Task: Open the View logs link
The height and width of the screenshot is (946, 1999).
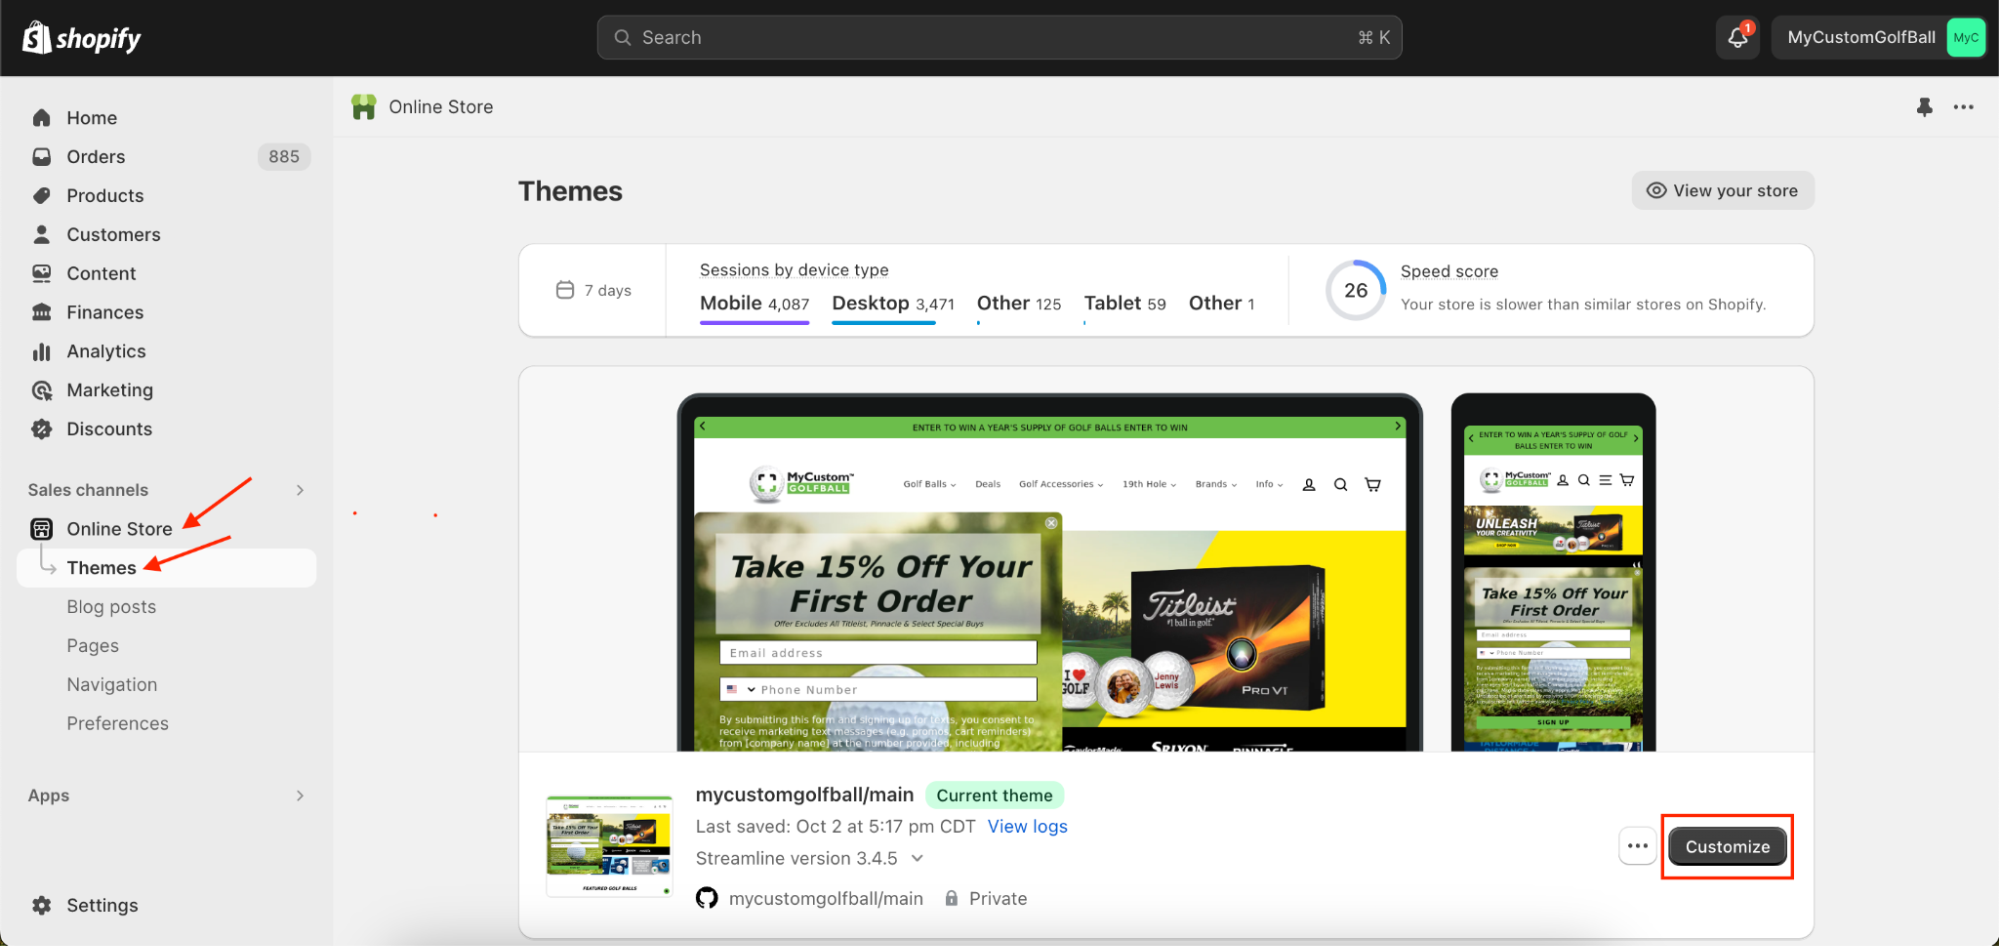Action: 1027,826
